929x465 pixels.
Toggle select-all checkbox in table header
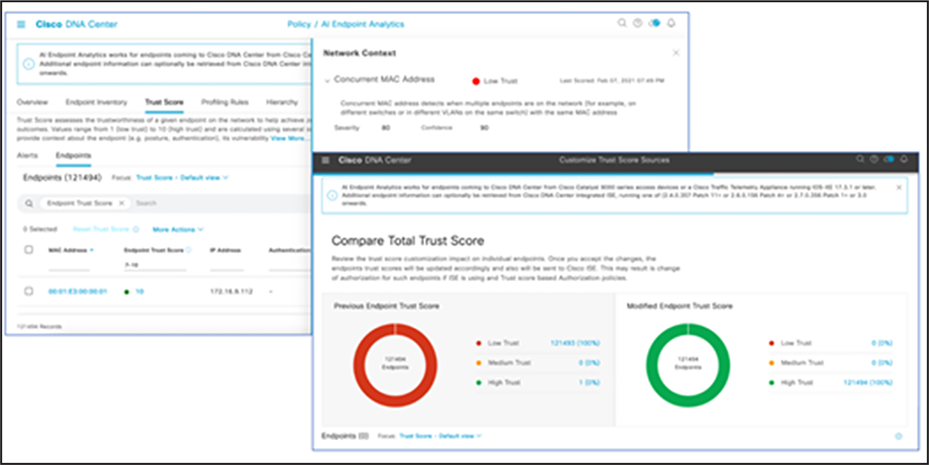[x=28, y=250]
